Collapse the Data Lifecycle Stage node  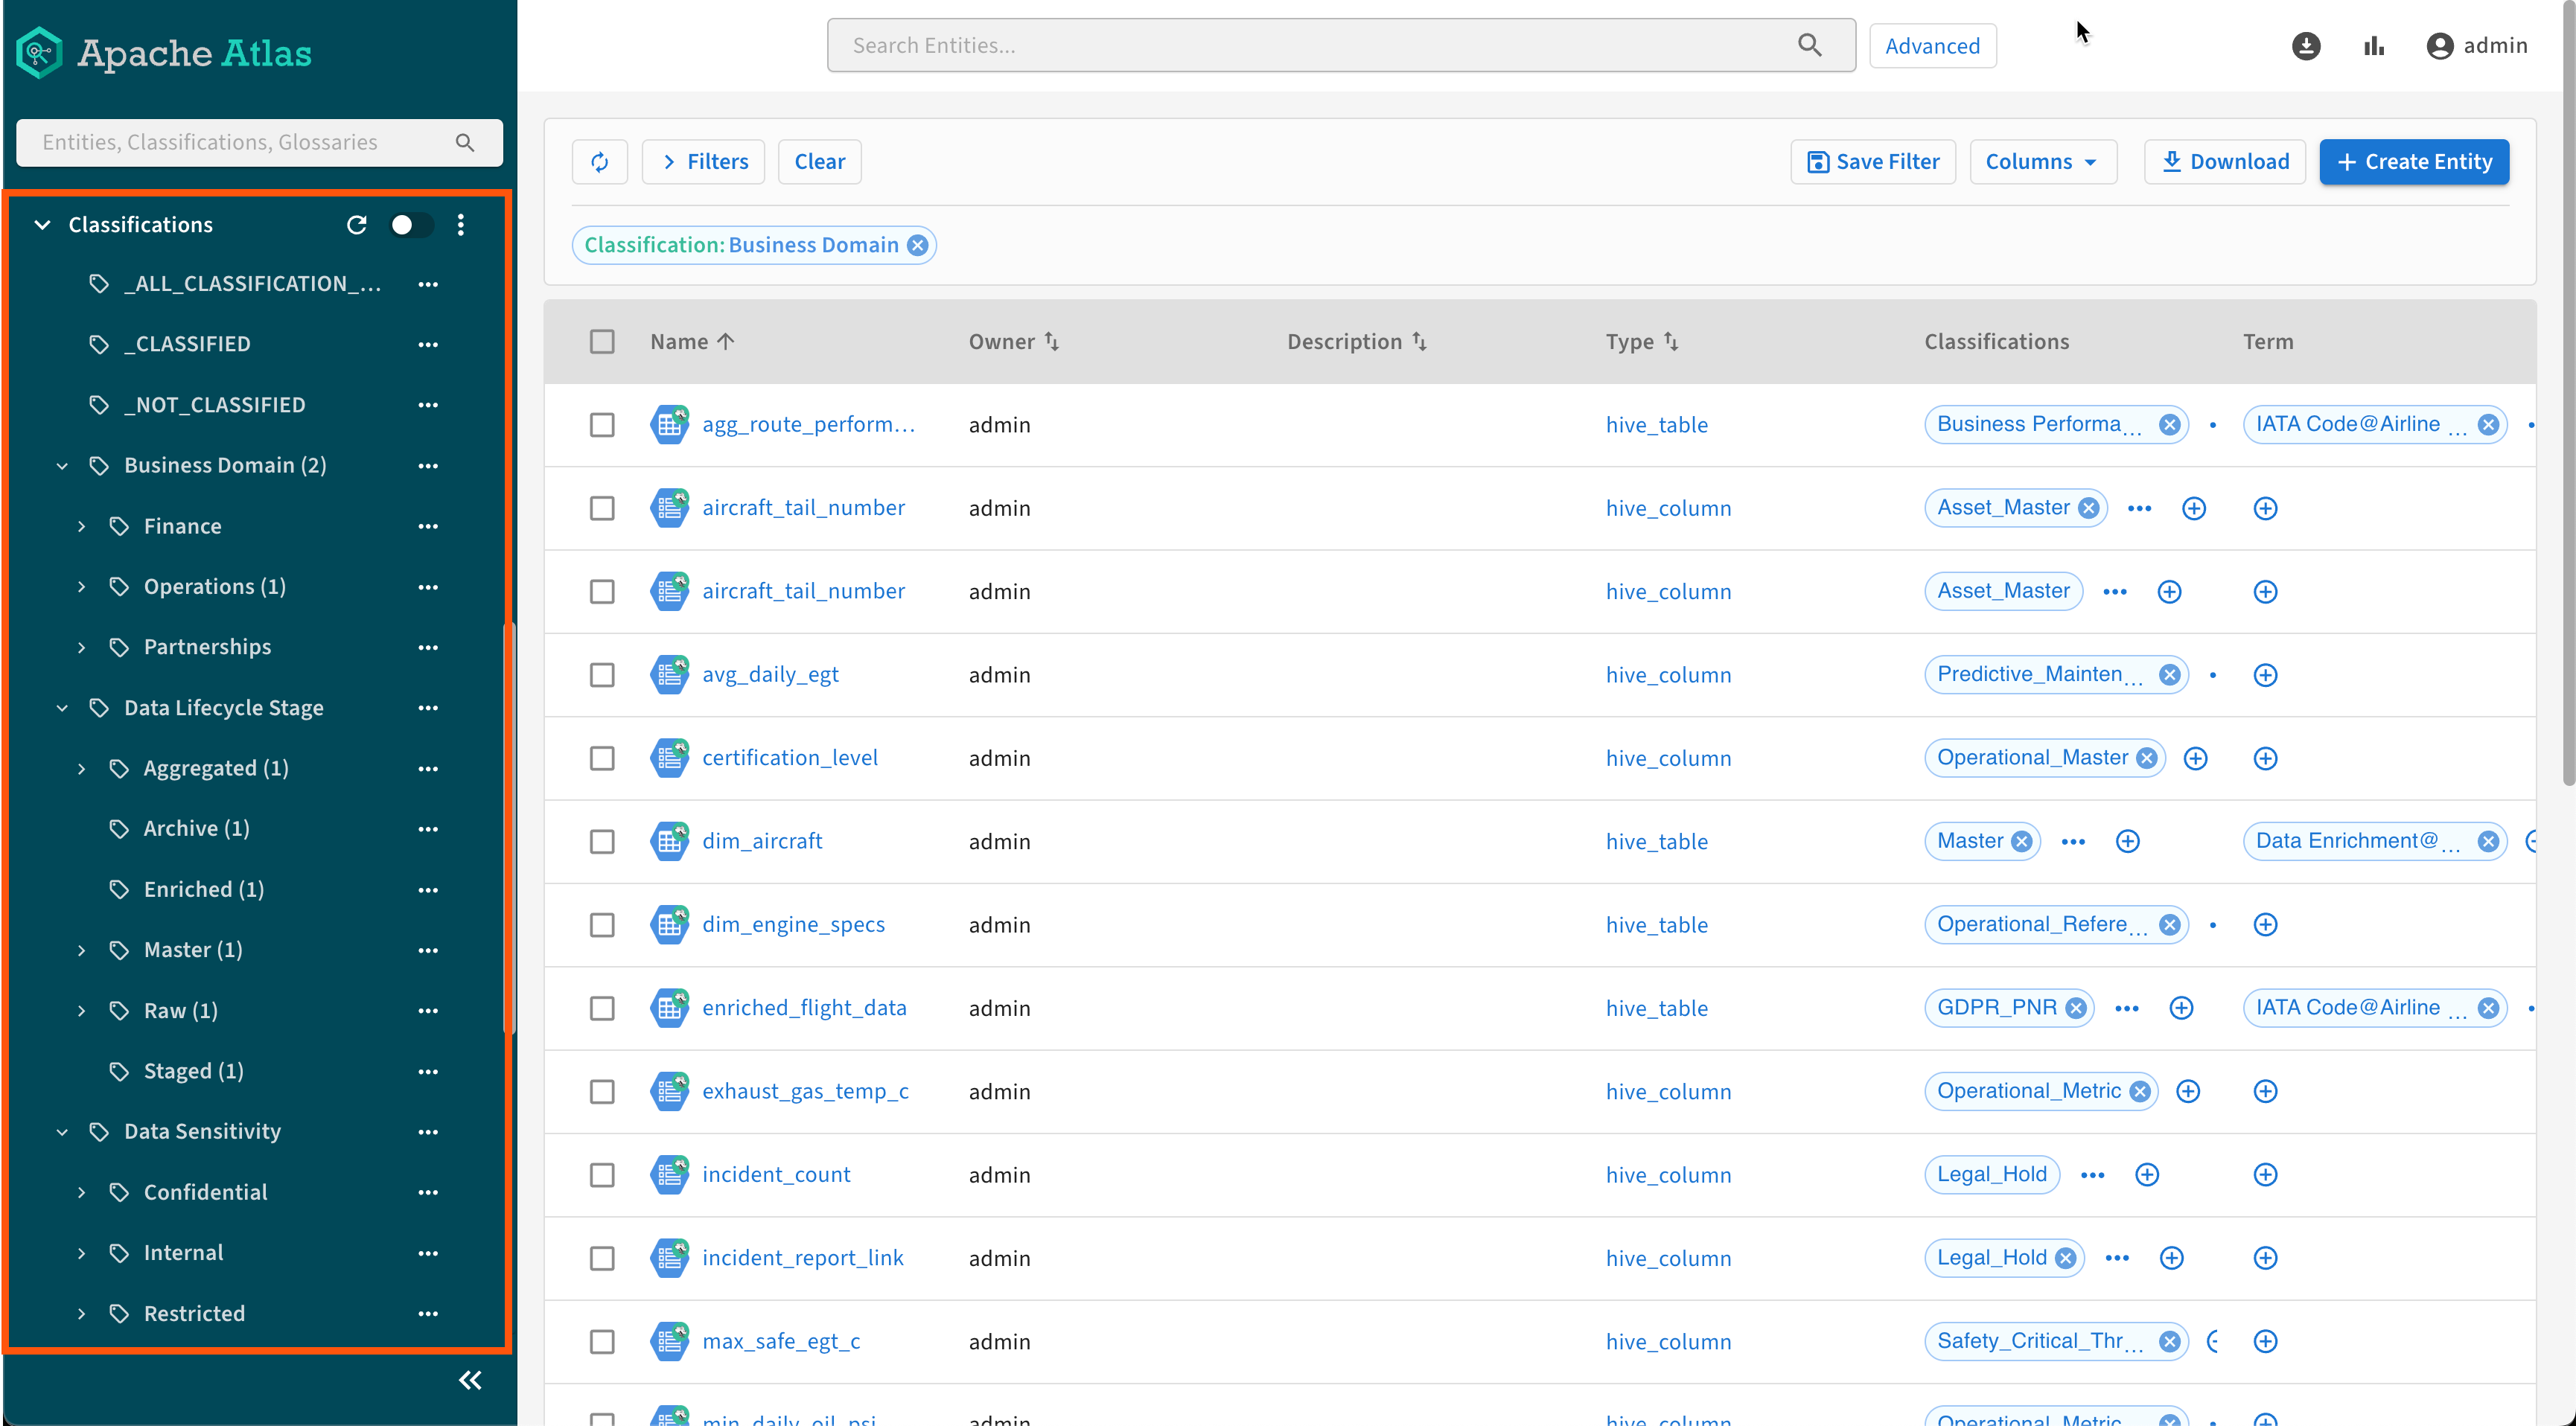click(x=62, y=709)
